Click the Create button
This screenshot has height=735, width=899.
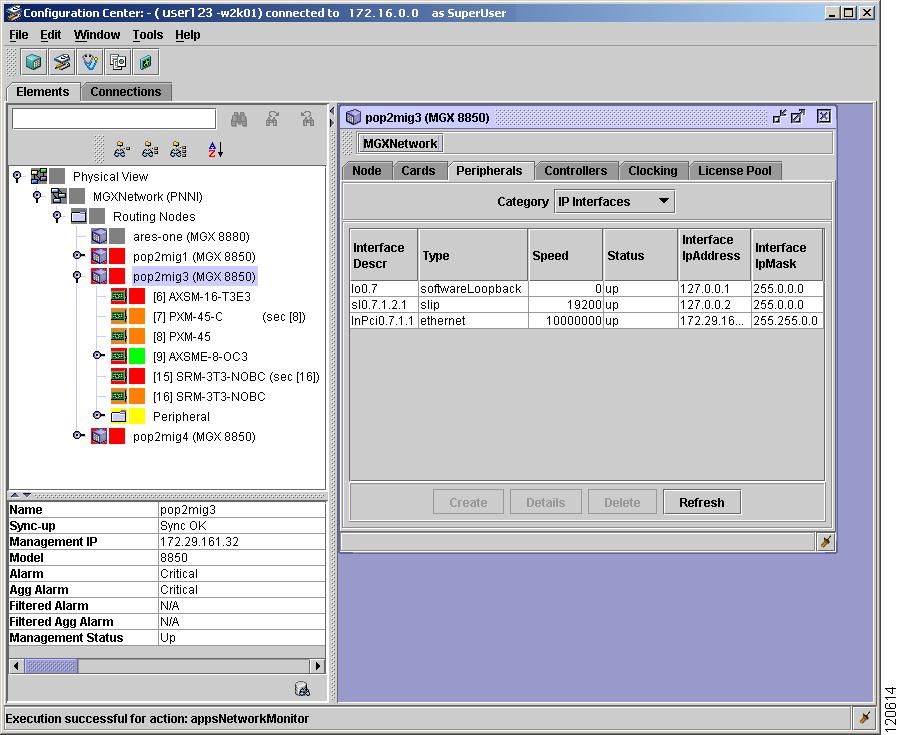[468, 502]
